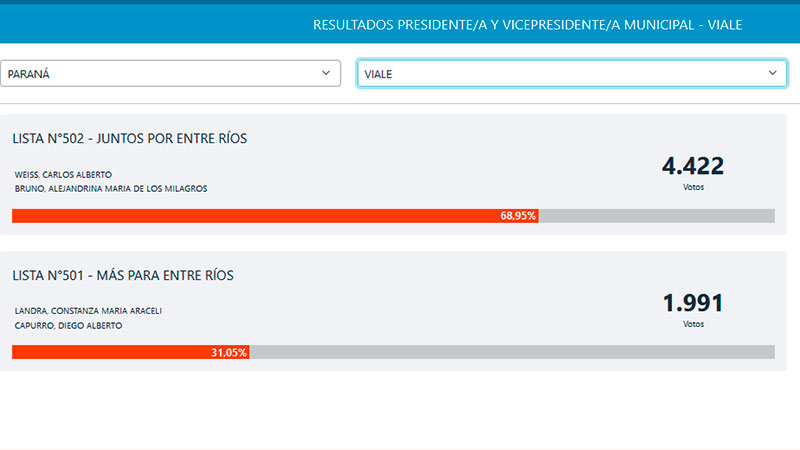
Task: Click candidate name Capurro, Diego Alberto
Action: pyautogui.click(x=68, y=325)
